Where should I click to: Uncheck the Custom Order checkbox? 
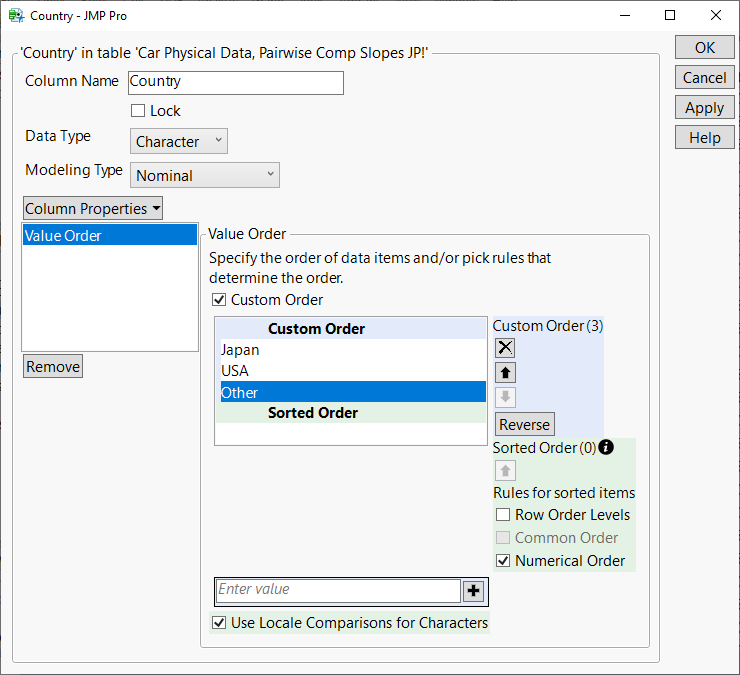click(x=219, y=300)
